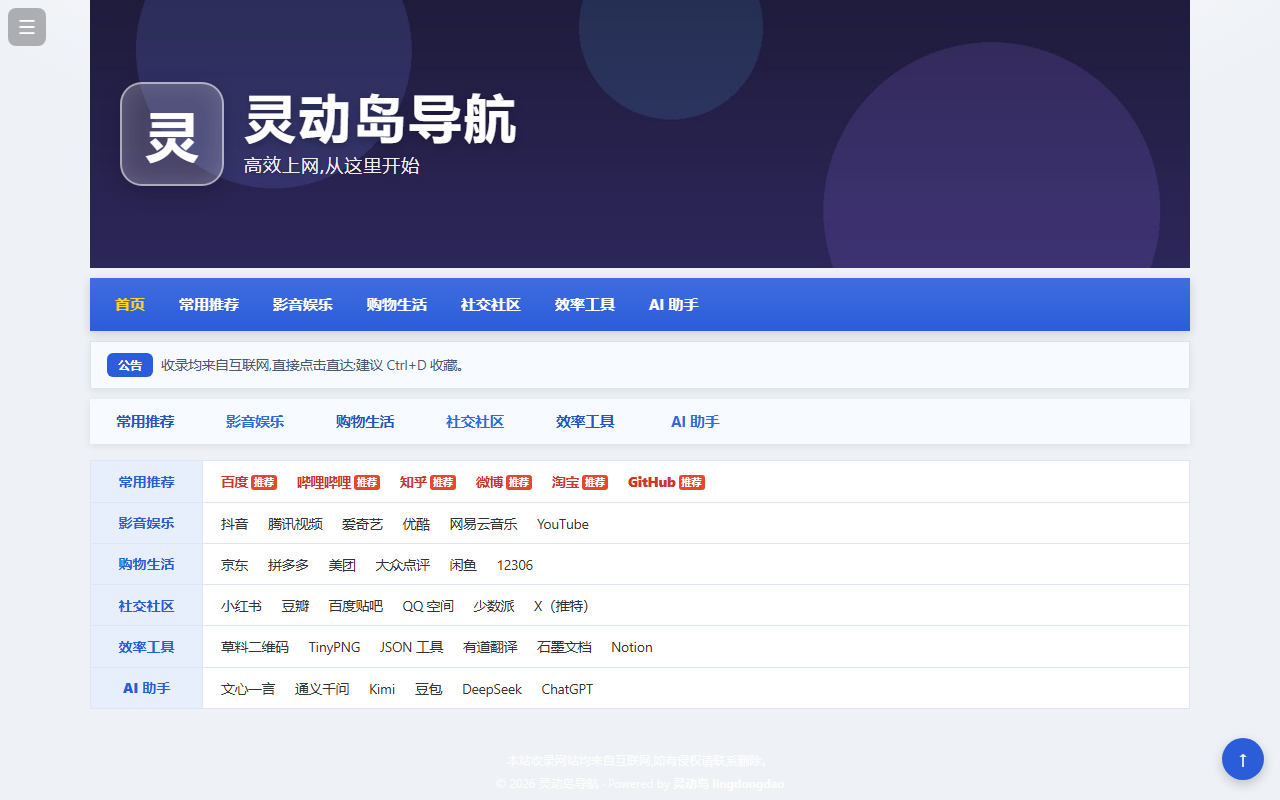Open the TinyPNG link

(x=334, y=647)
